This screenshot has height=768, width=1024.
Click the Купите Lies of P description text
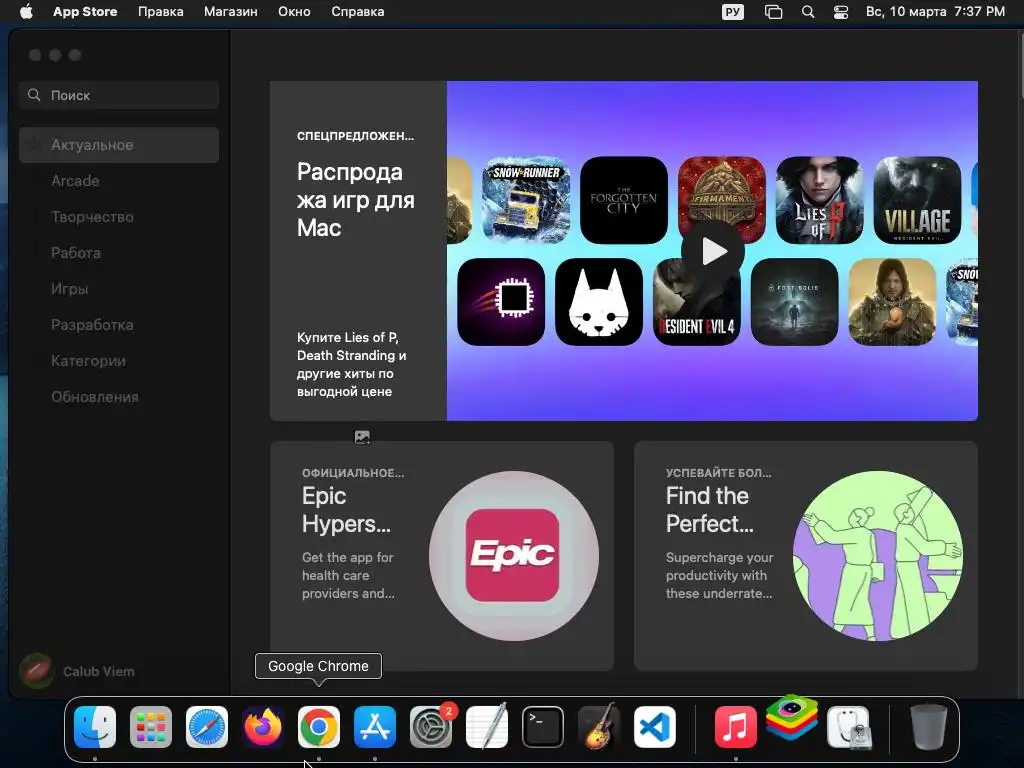tap(352, 364)
